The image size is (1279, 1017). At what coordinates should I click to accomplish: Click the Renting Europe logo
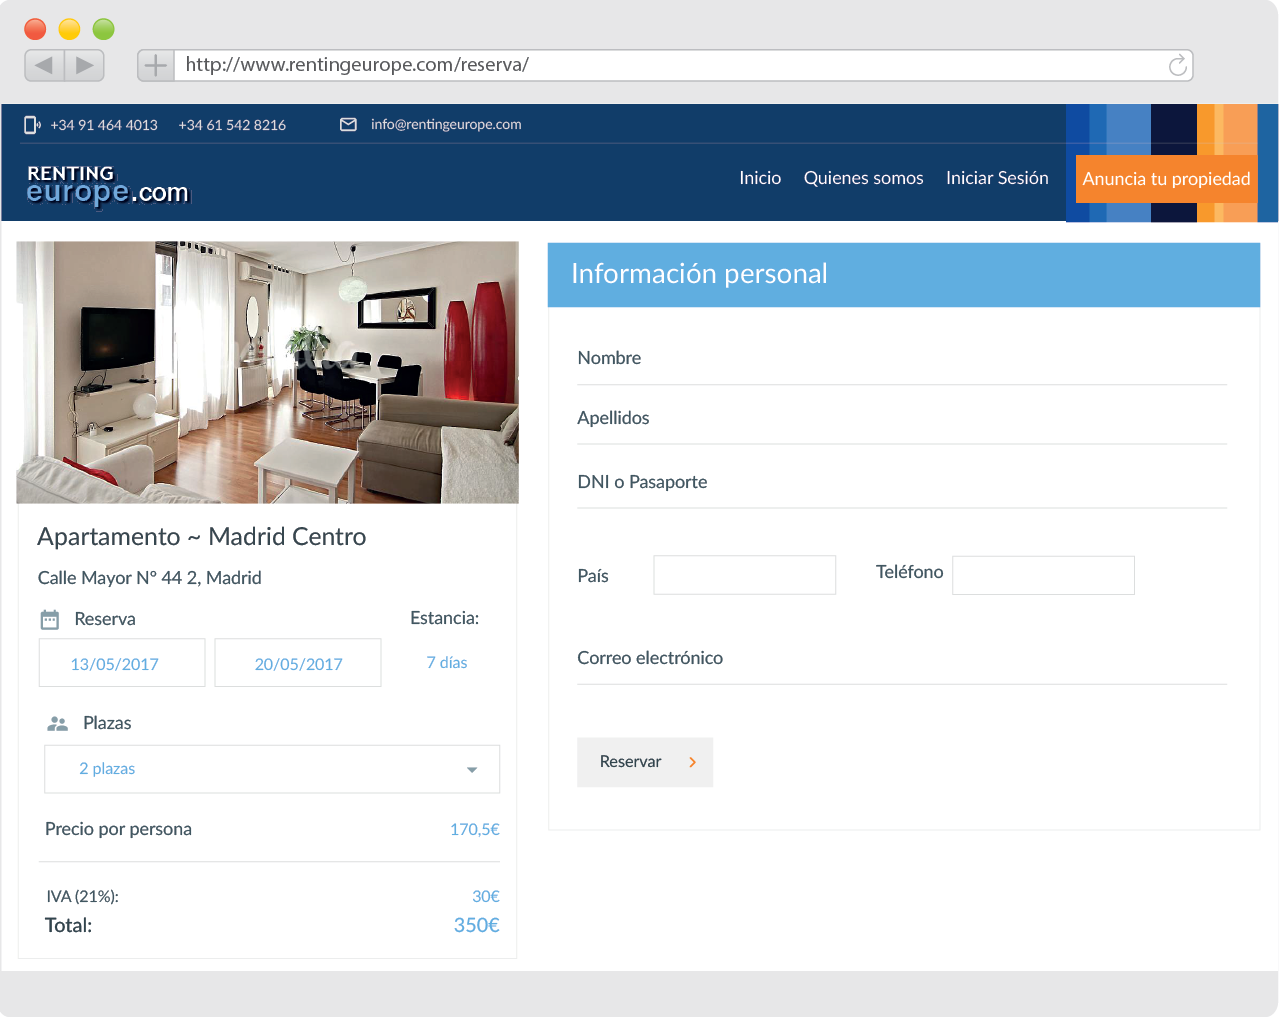coord(108,186)
